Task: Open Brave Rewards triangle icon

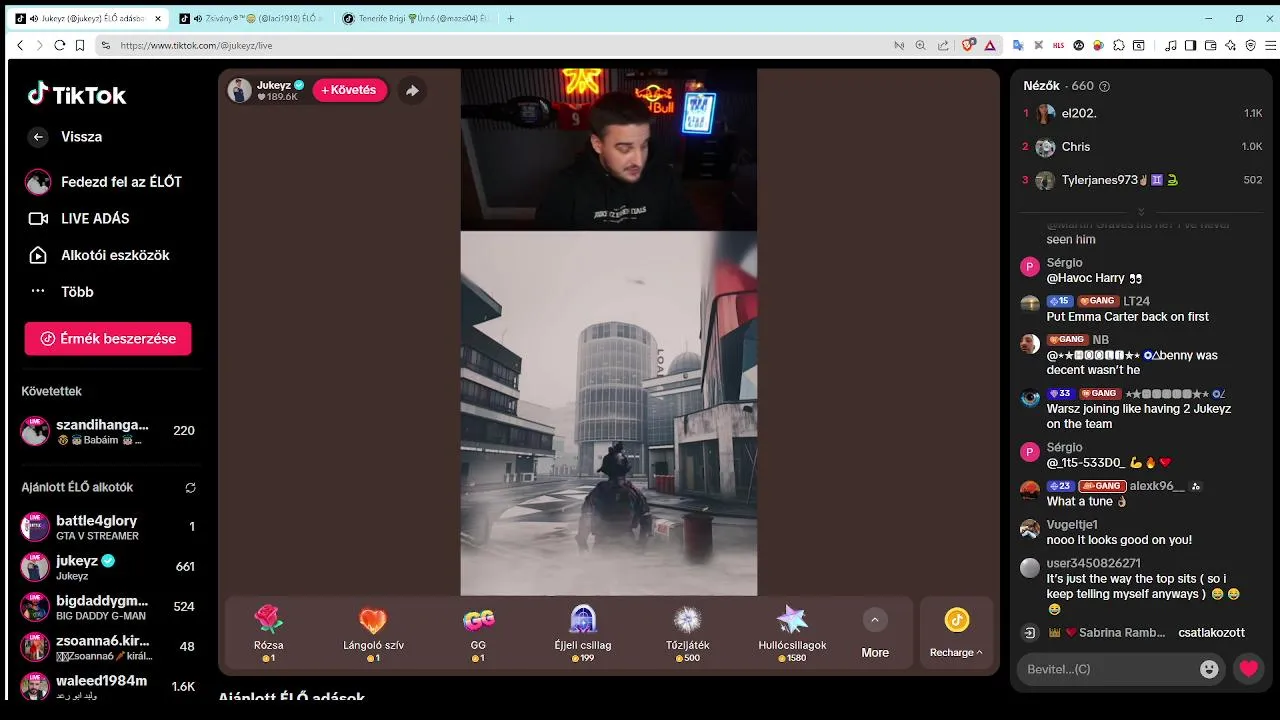Action: click(990, 45)
